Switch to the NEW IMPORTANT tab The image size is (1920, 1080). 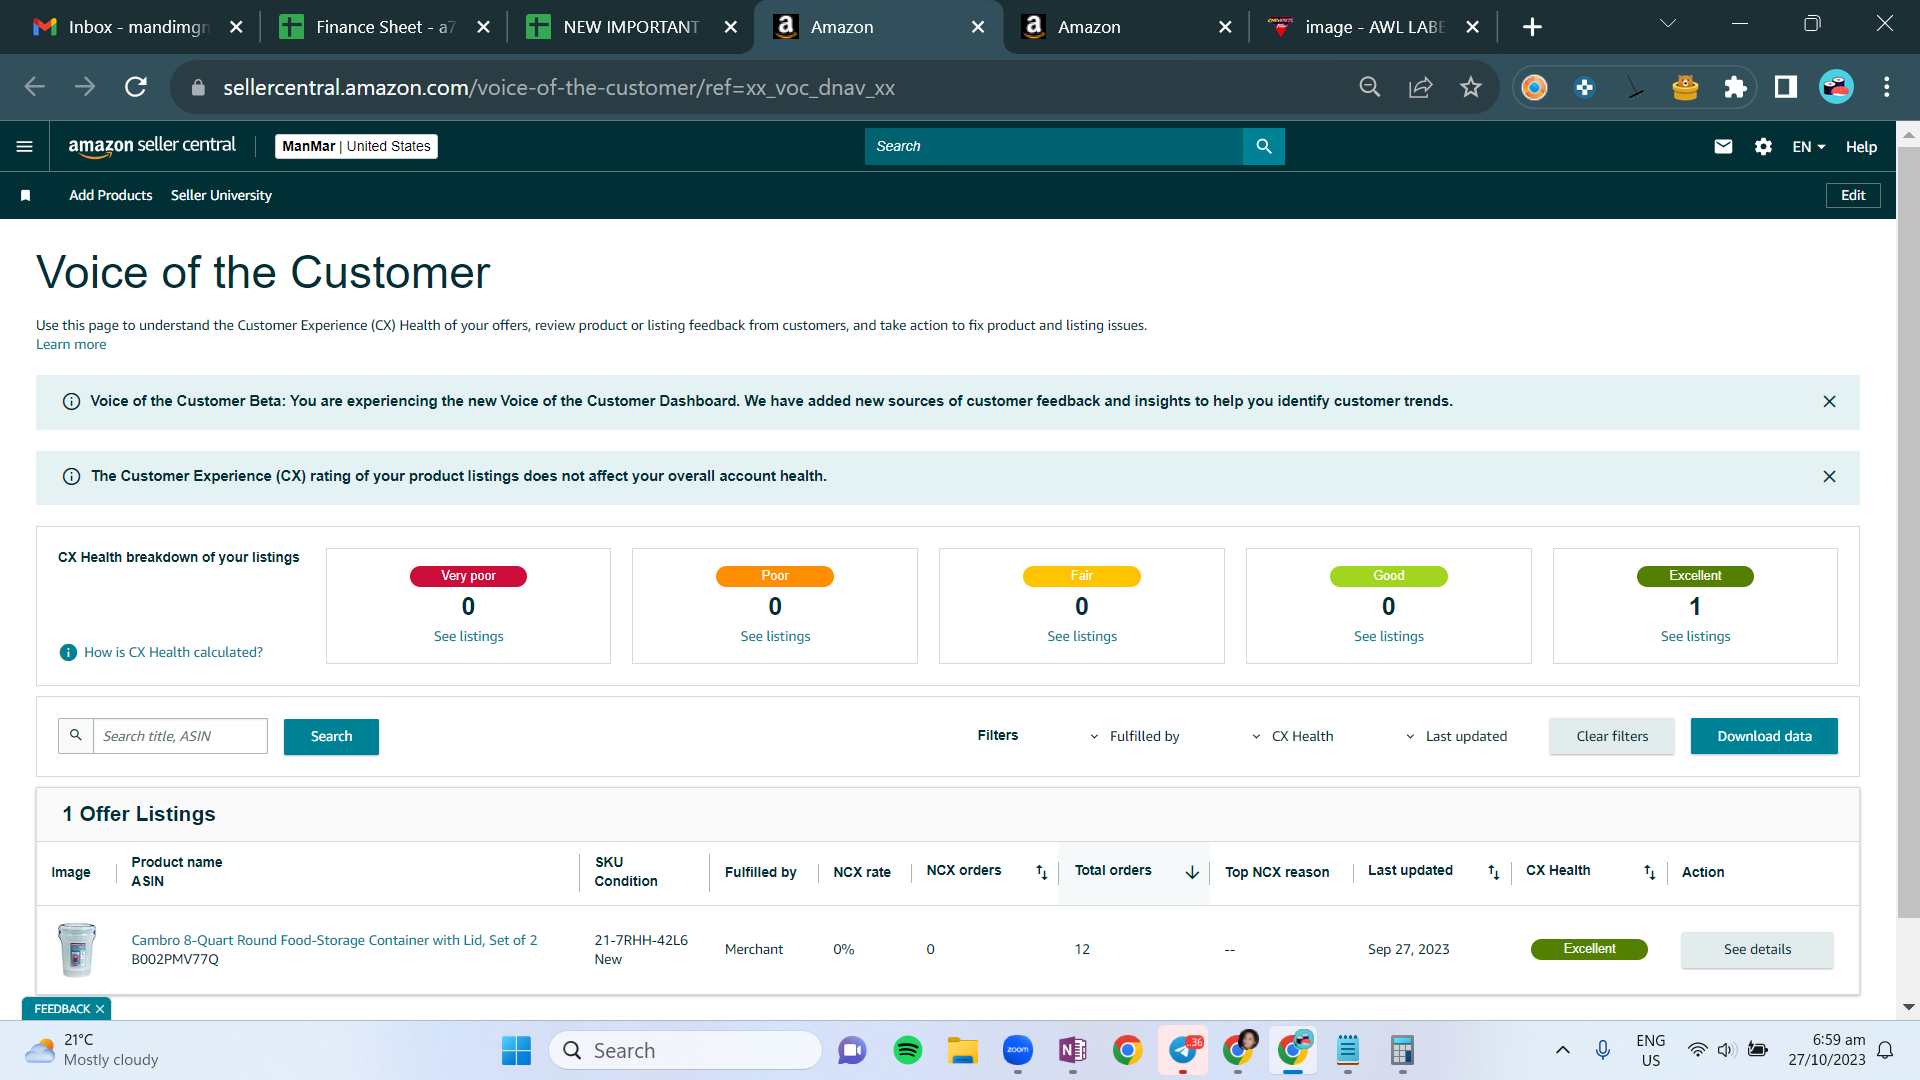(x=631, y=27)
